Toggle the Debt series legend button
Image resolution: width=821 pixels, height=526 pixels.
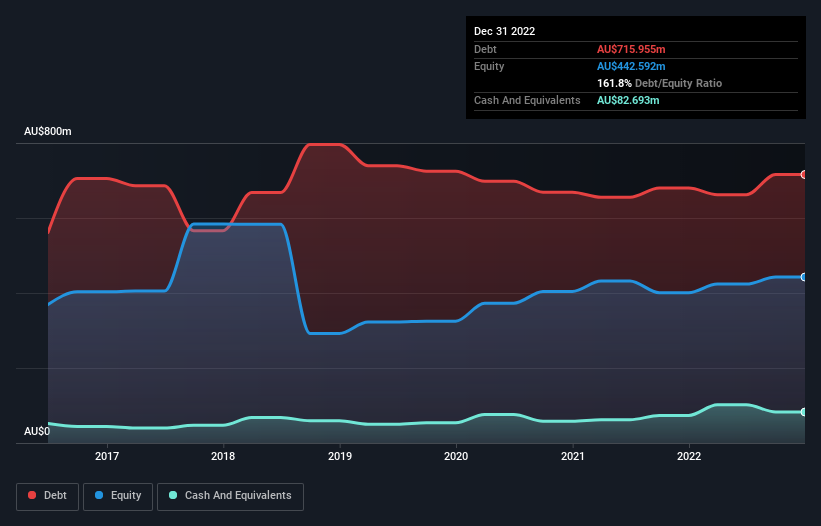point(48,496)
